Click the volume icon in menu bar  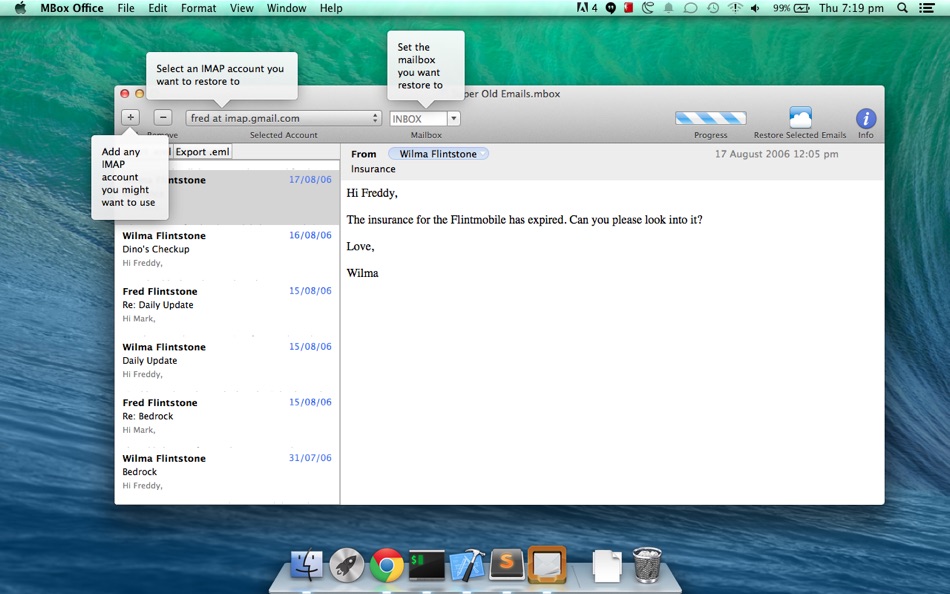pos(755,8)
